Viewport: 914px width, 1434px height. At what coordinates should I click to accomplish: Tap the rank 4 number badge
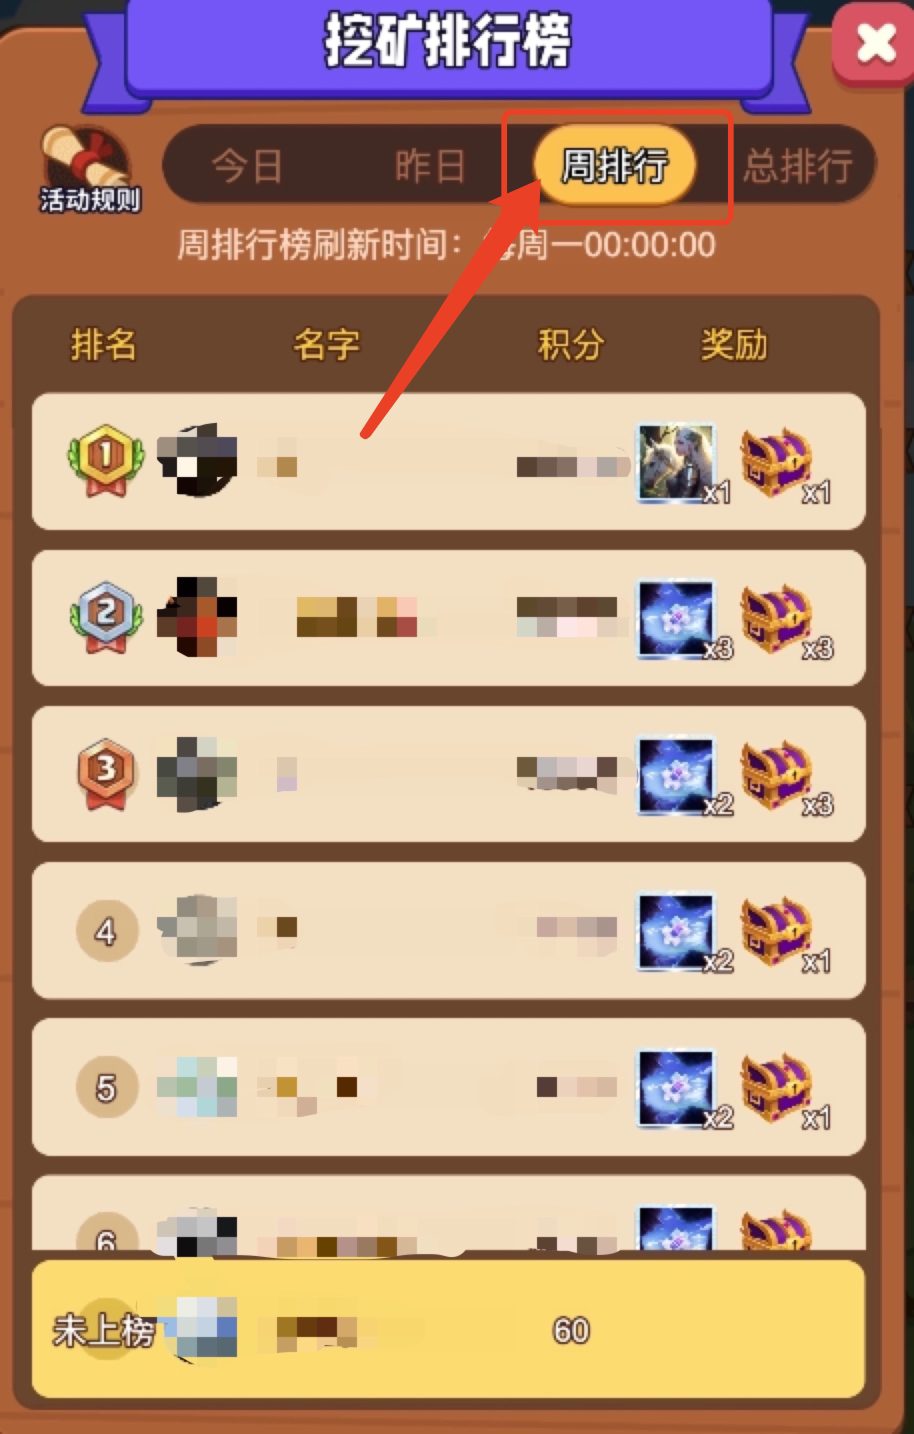pos(106,931)
